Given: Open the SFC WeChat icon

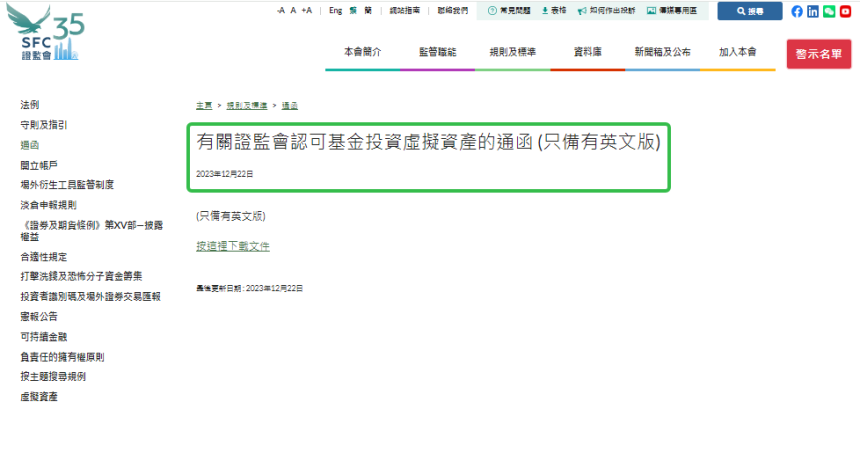Looking at the screenshot, I should tap(829, 11).
